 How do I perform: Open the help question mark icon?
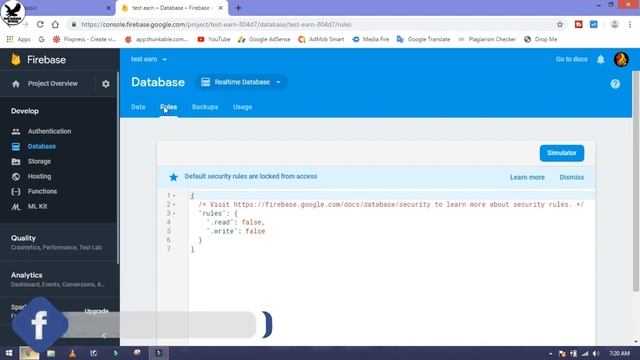[x=615, y=84]
